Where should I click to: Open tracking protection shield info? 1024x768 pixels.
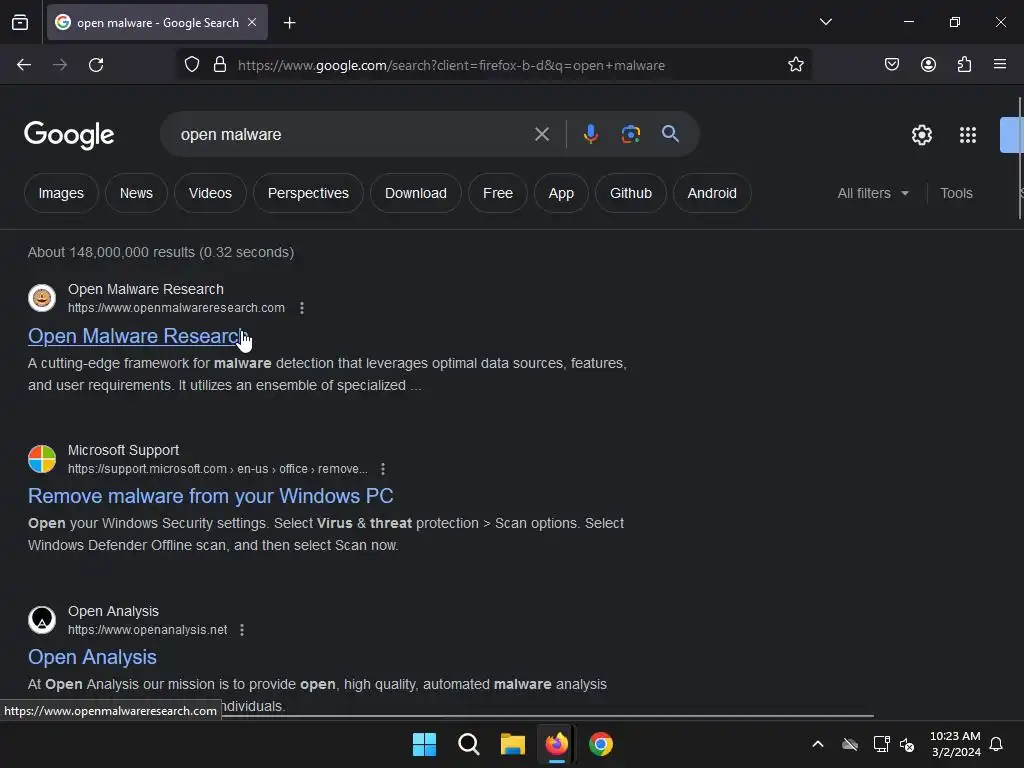[191, 65]
